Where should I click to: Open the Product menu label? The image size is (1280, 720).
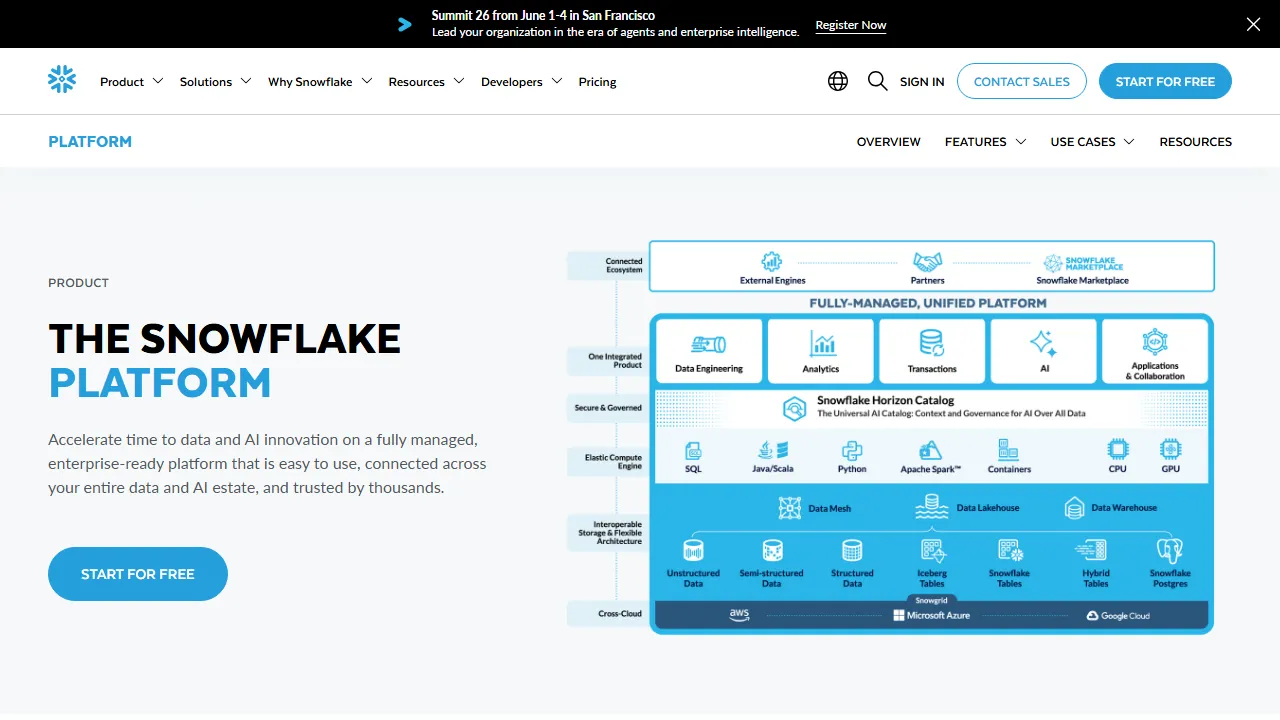point(122,82)
